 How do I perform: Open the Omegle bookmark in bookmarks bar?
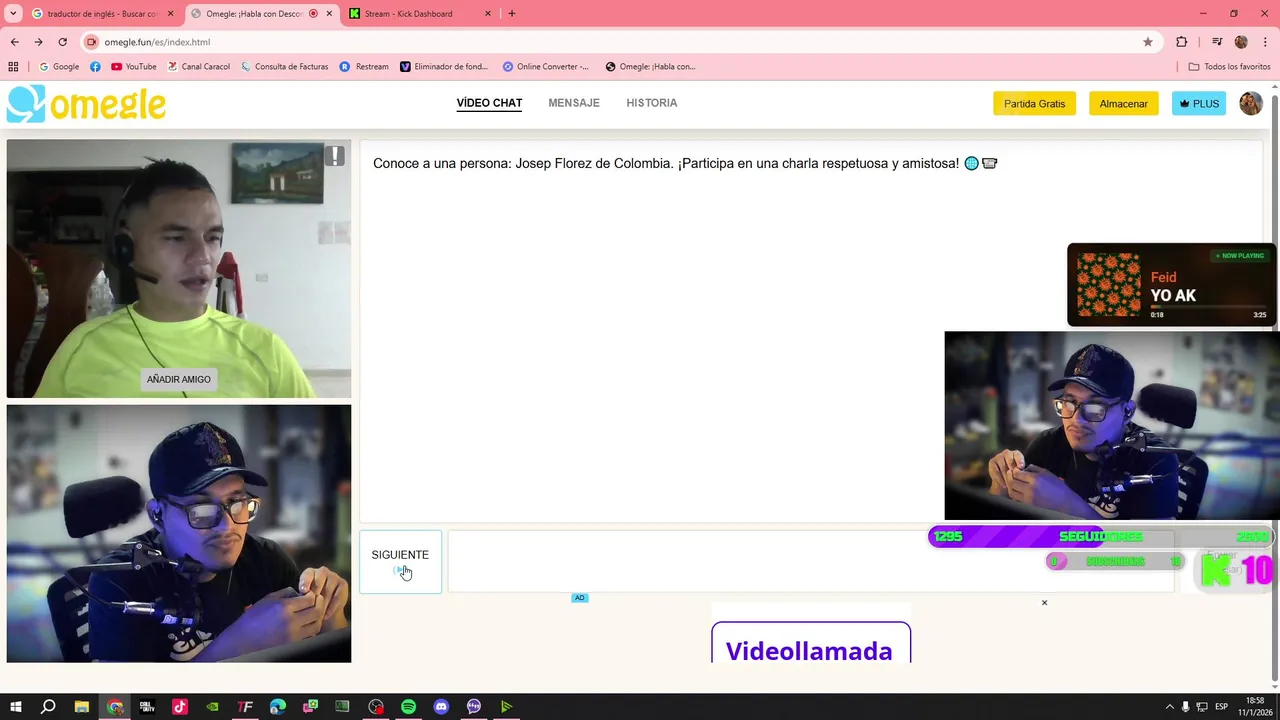pyautogui.click(x=650, y=67)
